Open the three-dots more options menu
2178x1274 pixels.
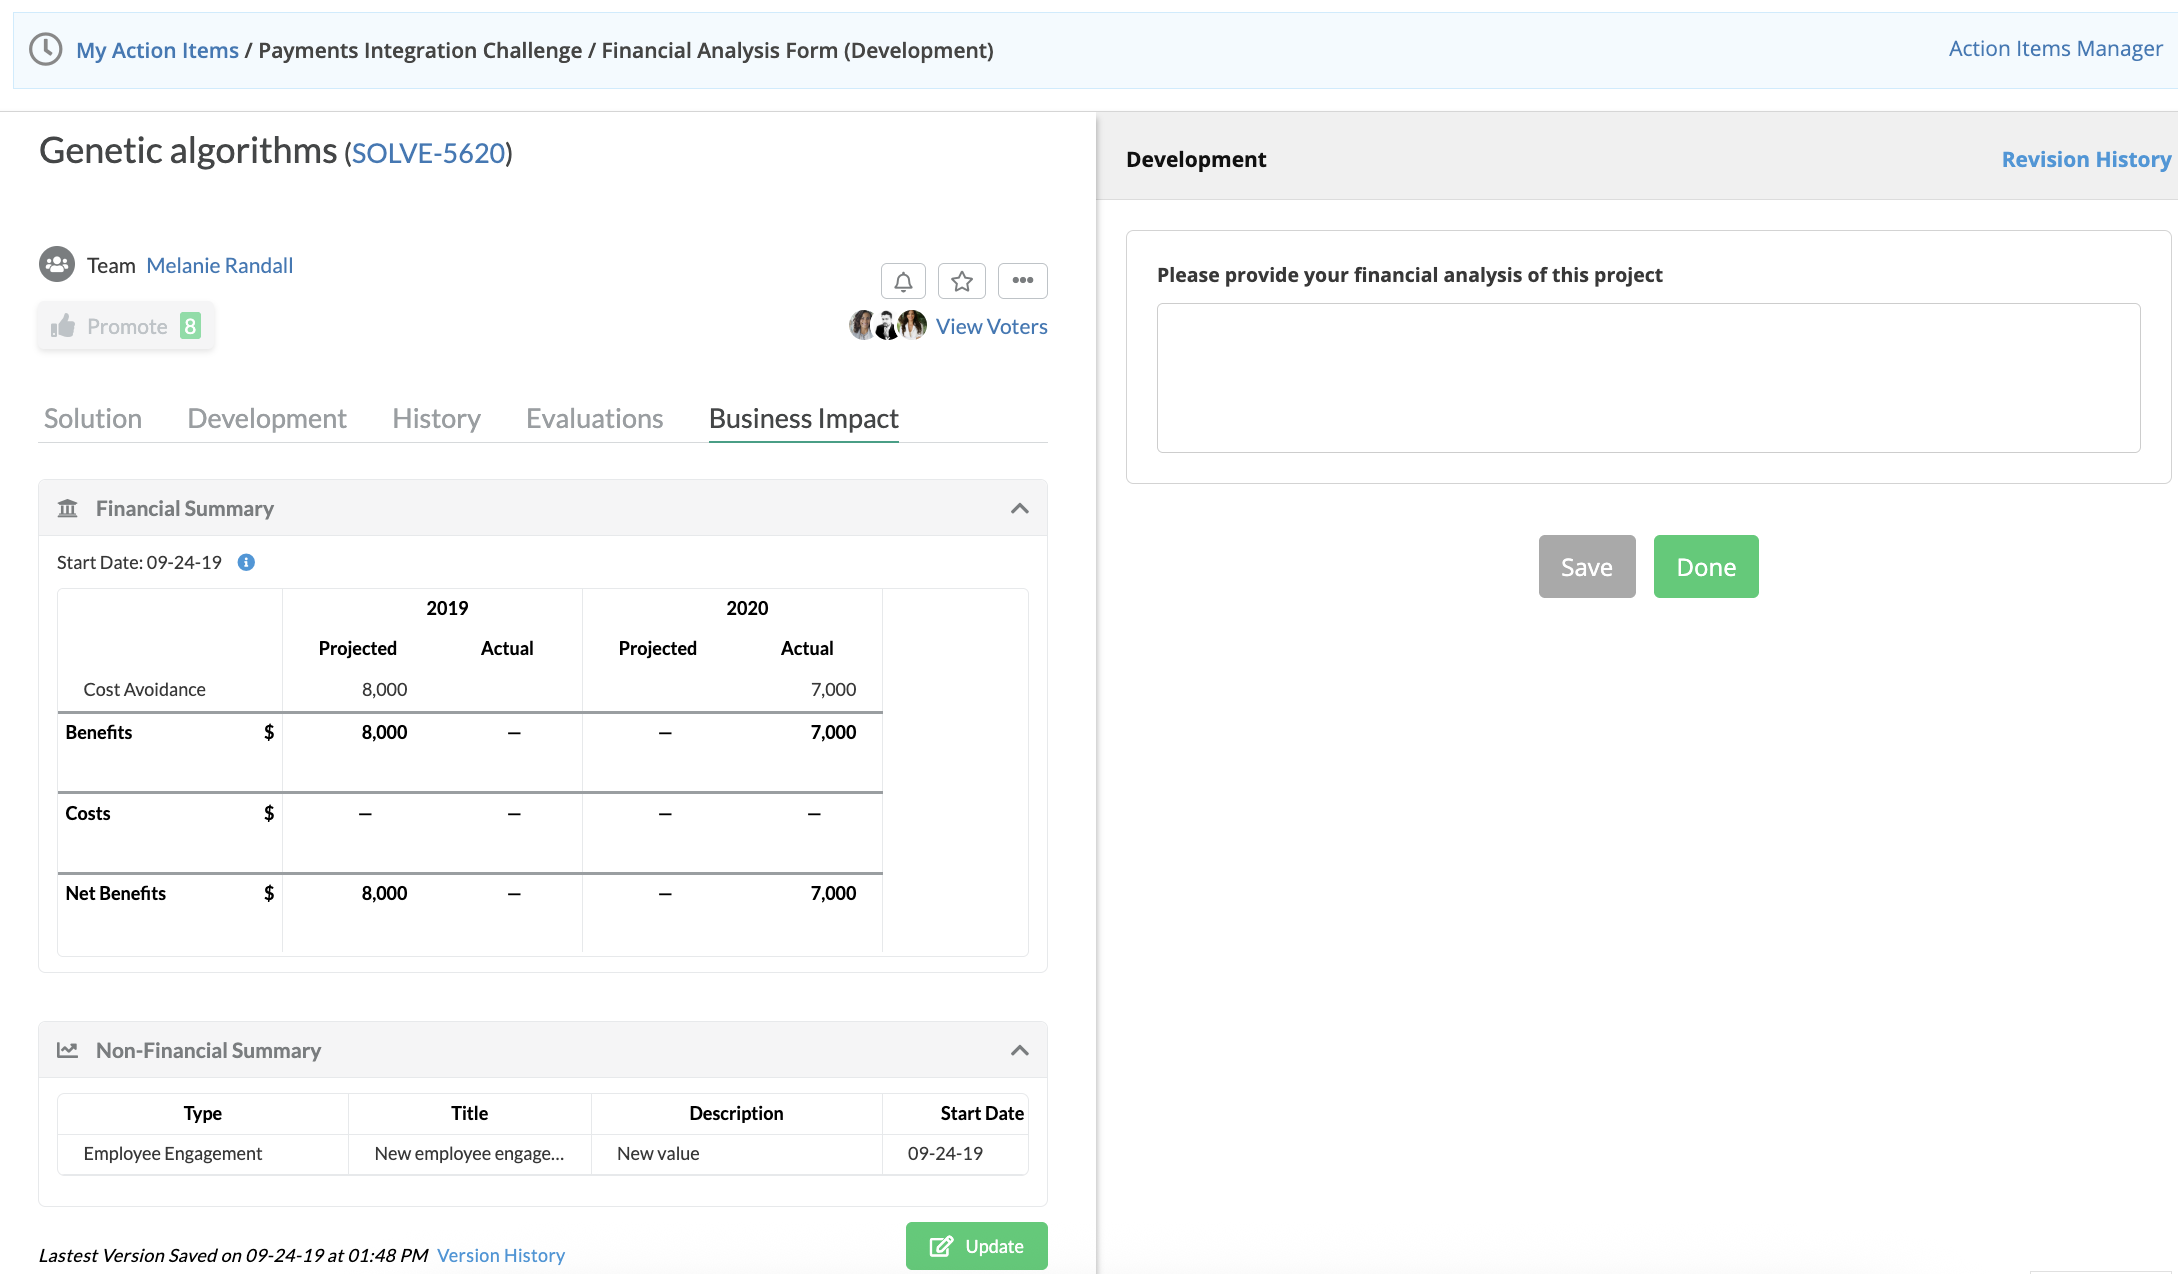(1022, 281)
